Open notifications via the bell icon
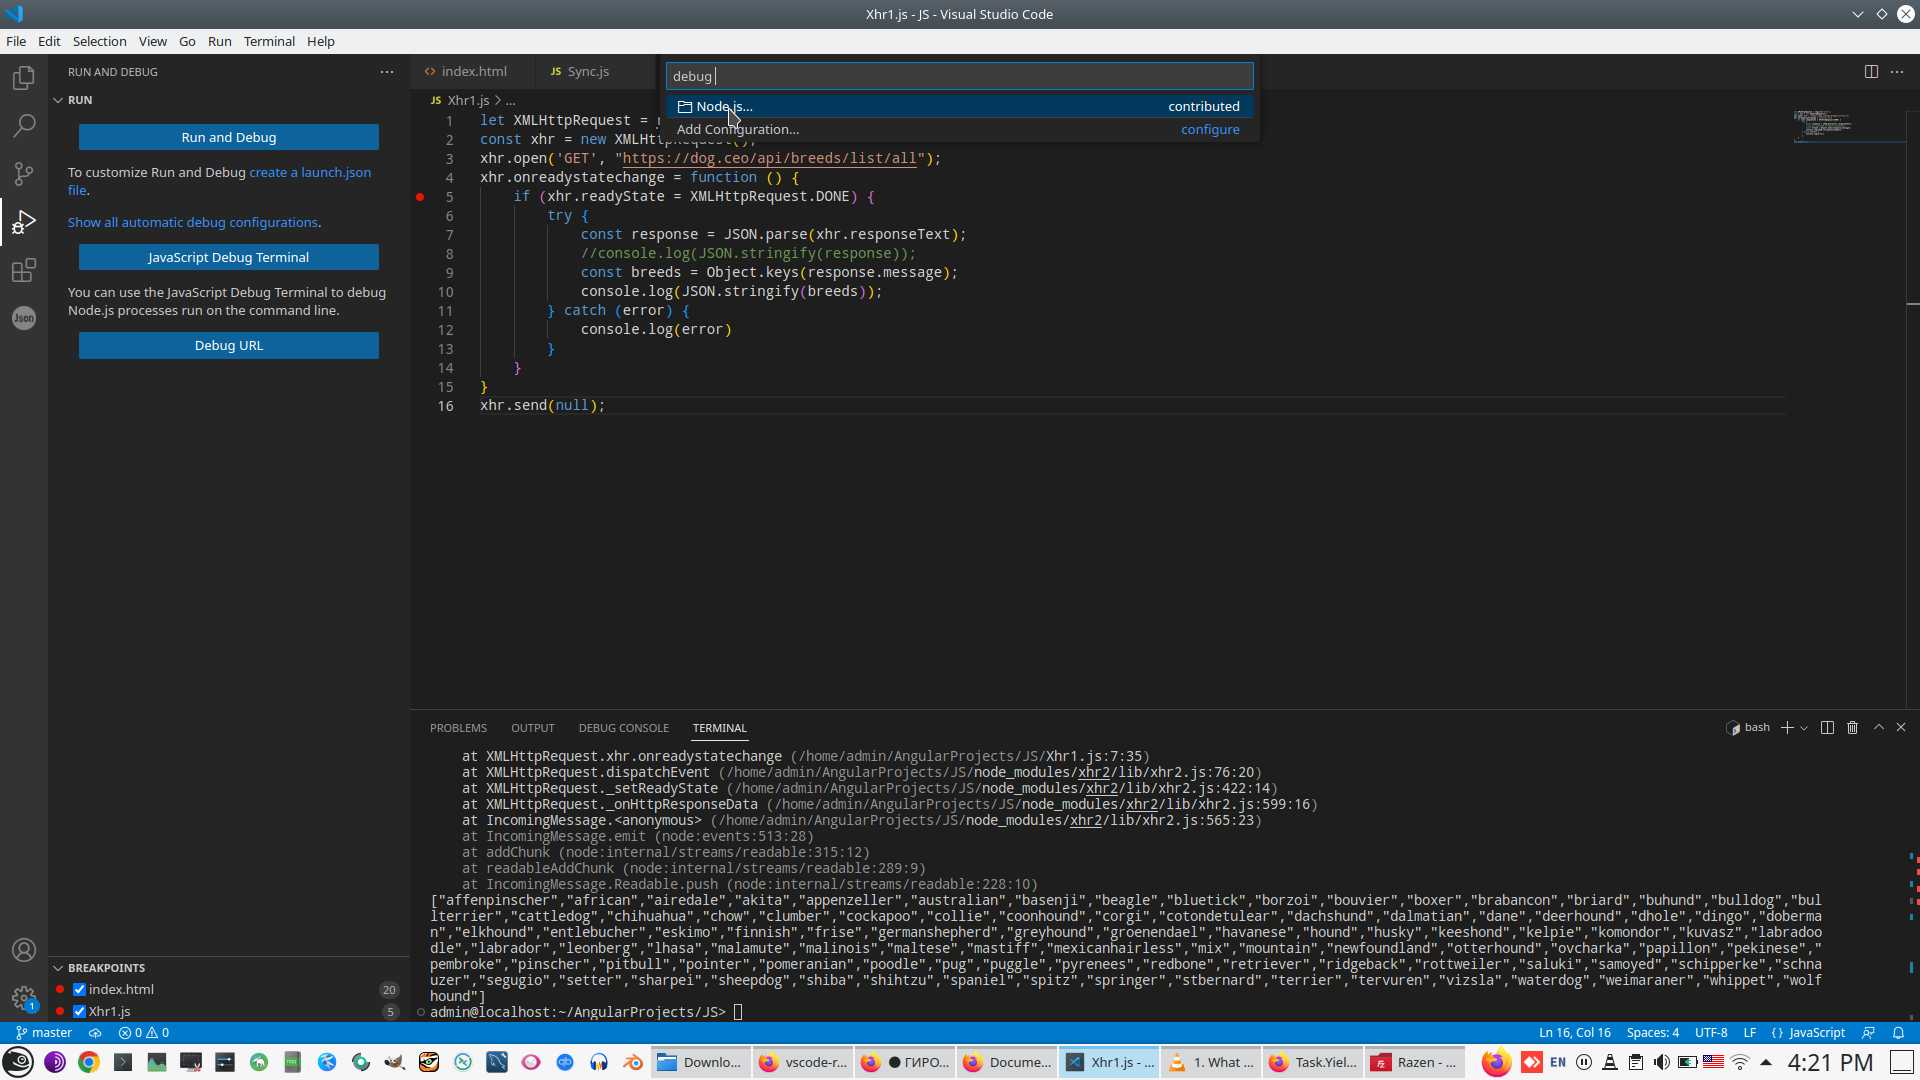Viewport: 1920px width, 1080px height. point(1899,1033)
